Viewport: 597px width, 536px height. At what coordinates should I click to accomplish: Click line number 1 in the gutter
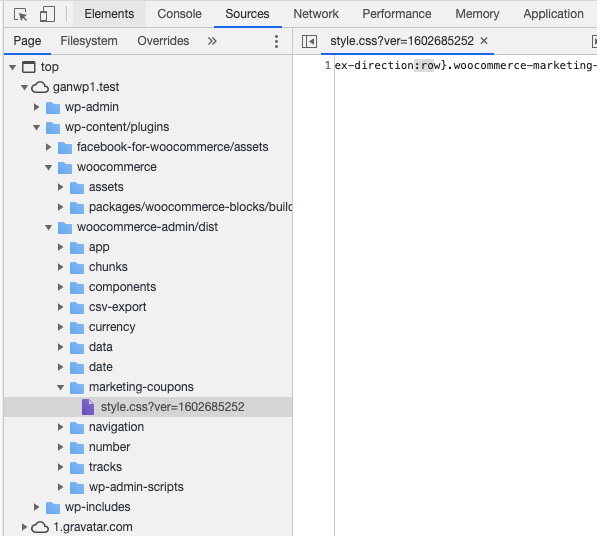327,65
